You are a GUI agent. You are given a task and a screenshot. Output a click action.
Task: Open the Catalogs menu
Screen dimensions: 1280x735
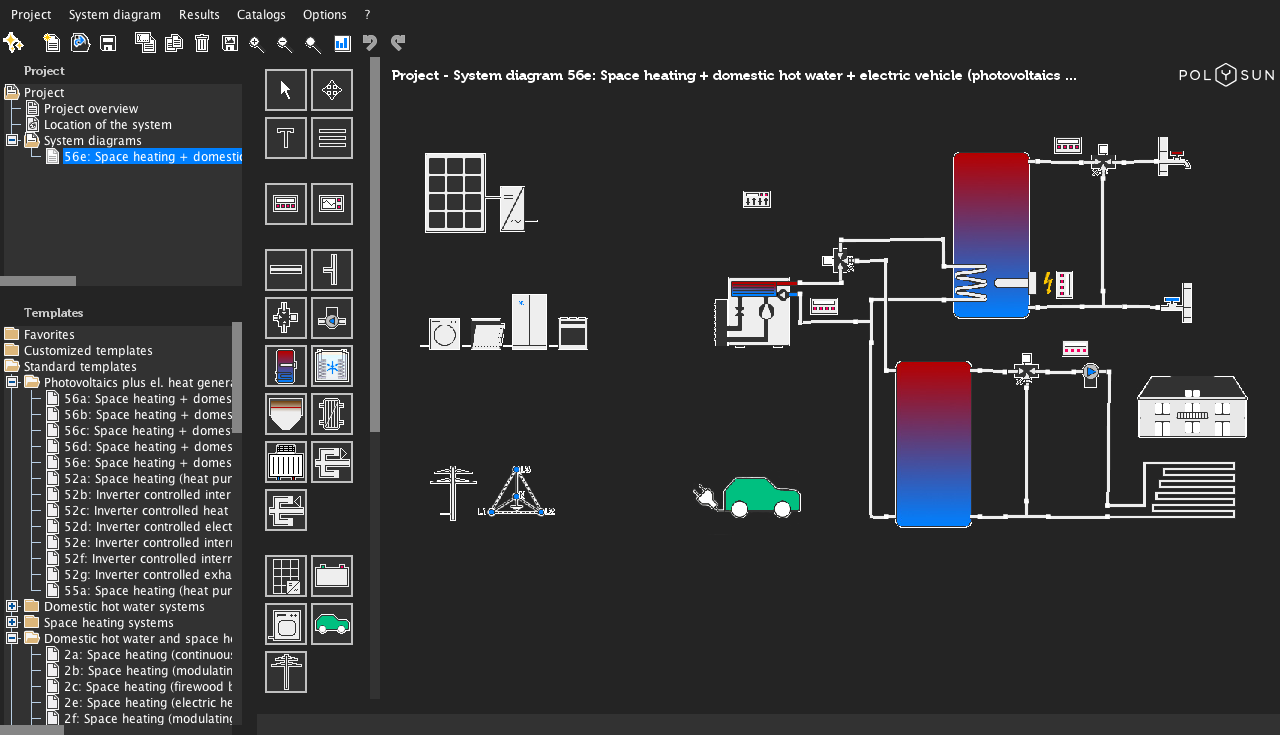click(x=261, y=15)
